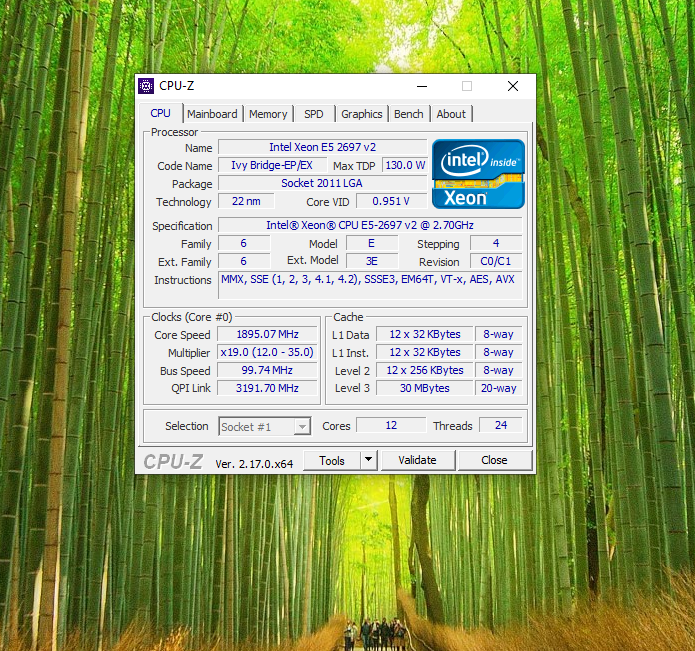Minimize the CPU-Z window
This screenshot has width=695, height=651.
pyautogui.click(x=422, y=86)
